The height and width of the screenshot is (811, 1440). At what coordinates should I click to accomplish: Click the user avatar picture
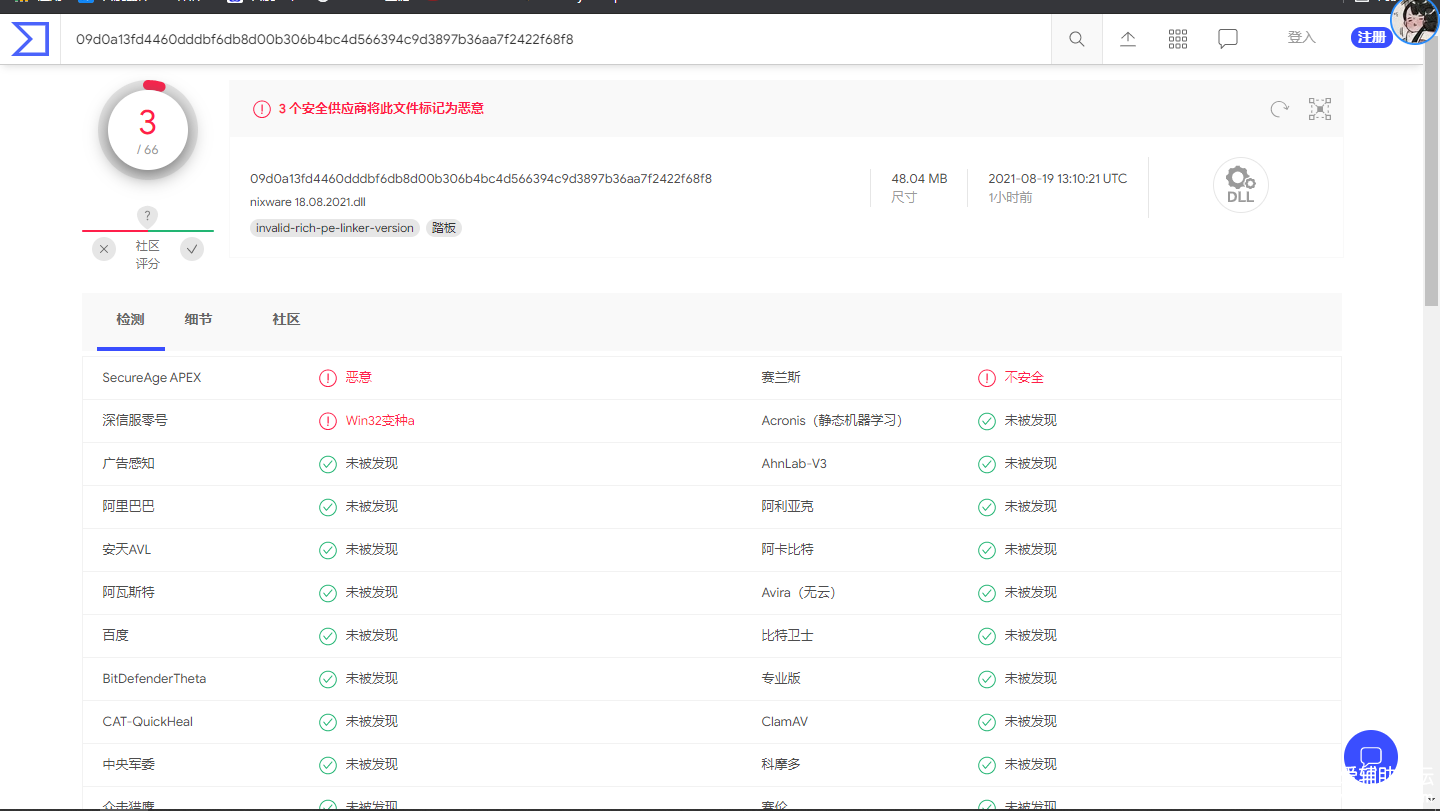[x=1414, y=22]
